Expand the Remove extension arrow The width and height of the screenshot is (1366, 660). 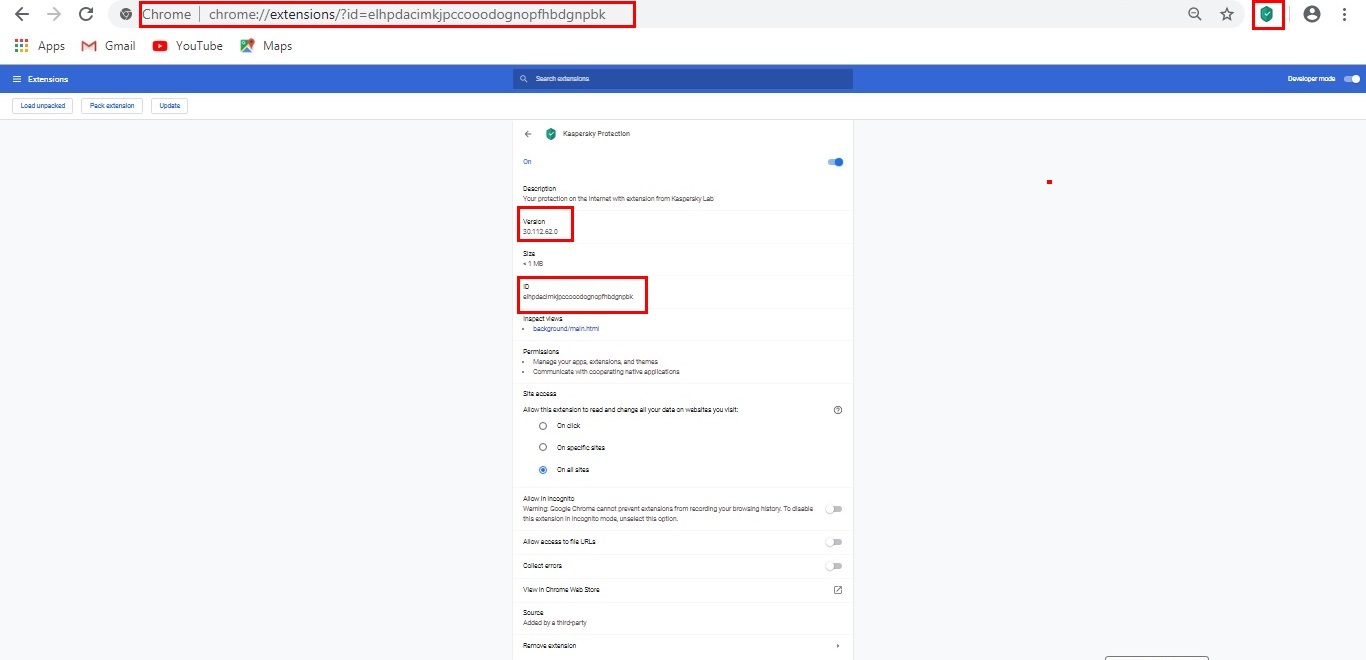(838, 646)
